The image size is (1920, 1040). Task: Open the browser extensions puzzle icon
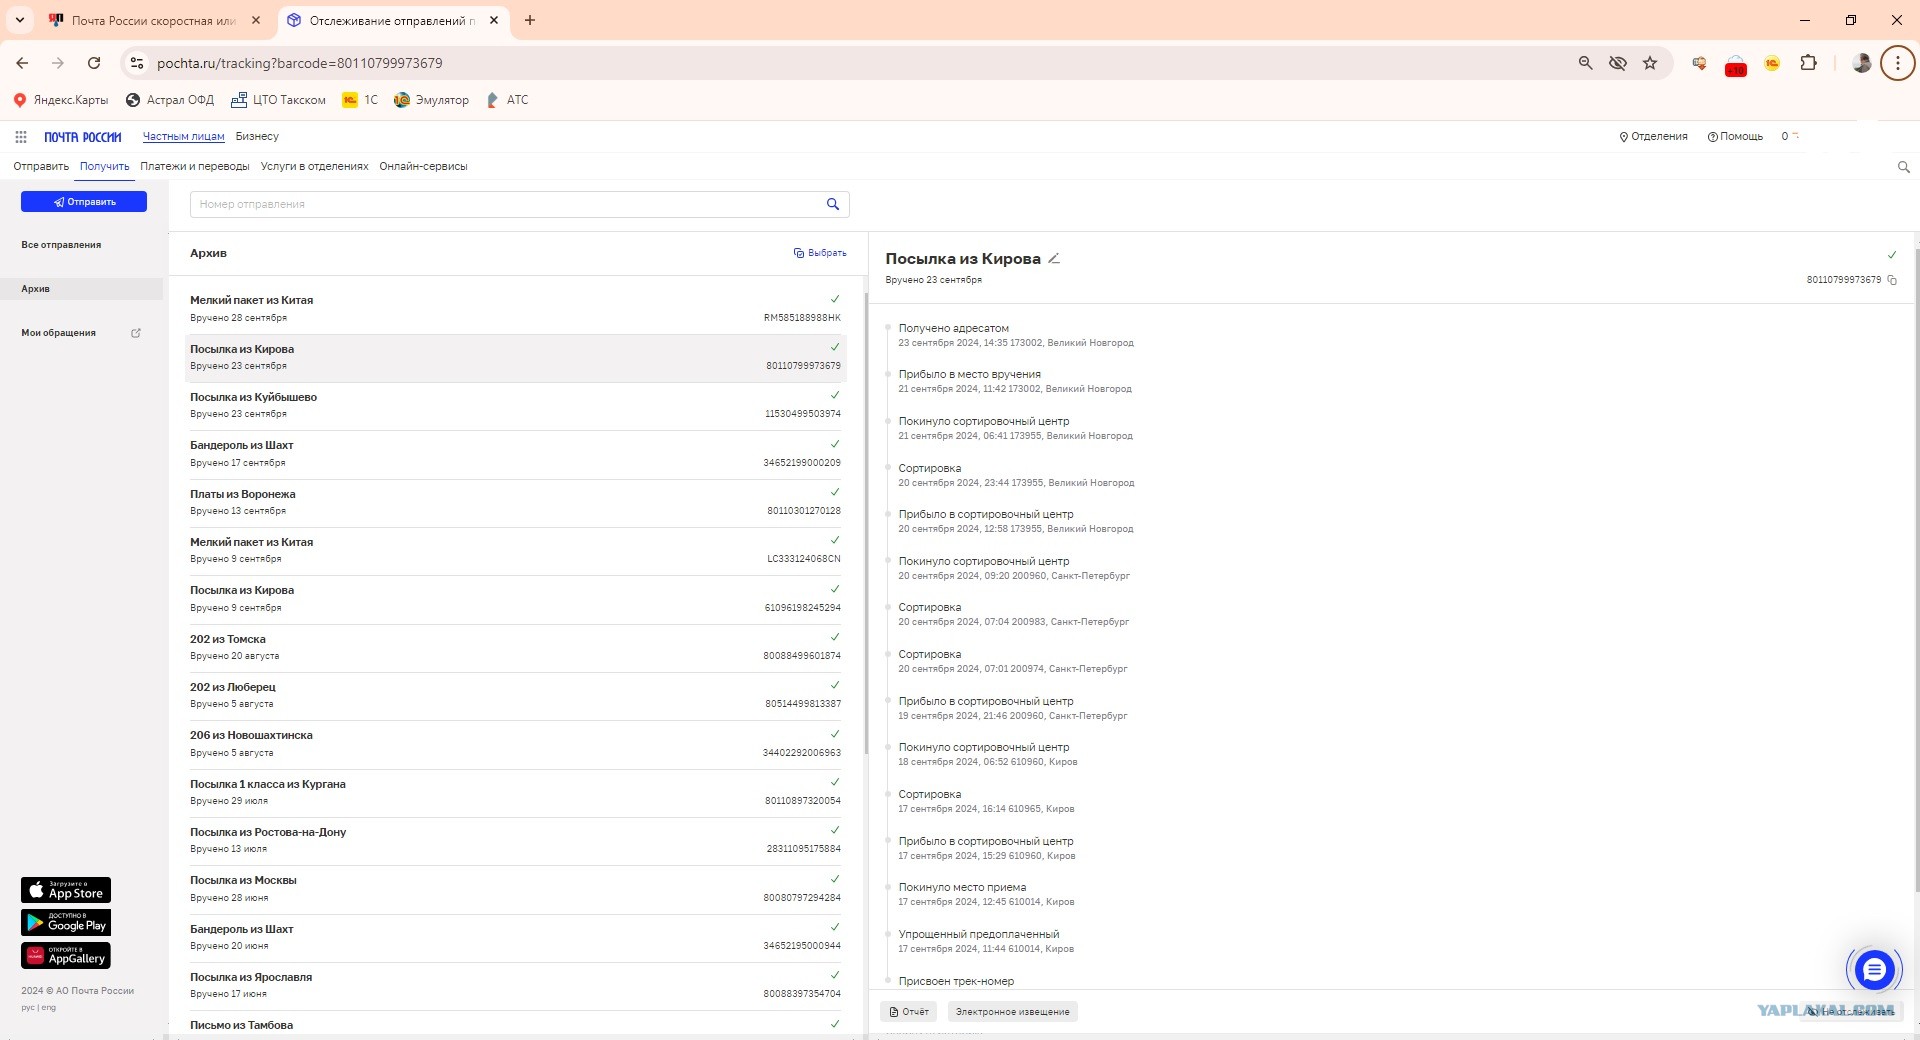[x=1808, y=63]
